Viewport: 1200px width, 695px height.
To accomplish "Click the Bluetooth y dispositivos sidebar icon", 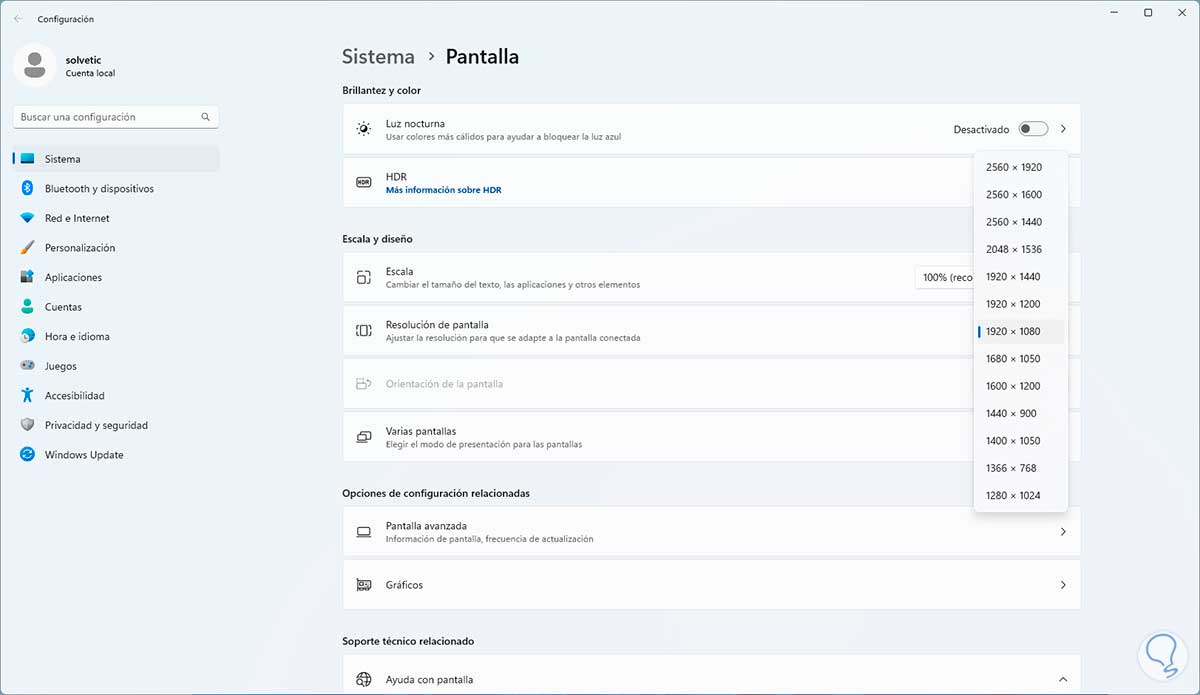I will click(x=27, y=189).
